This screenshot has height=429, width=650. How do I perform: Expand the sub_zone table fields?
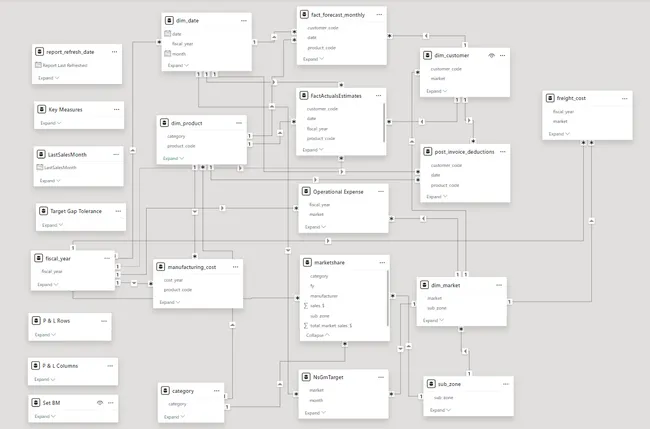click(440, 410)
